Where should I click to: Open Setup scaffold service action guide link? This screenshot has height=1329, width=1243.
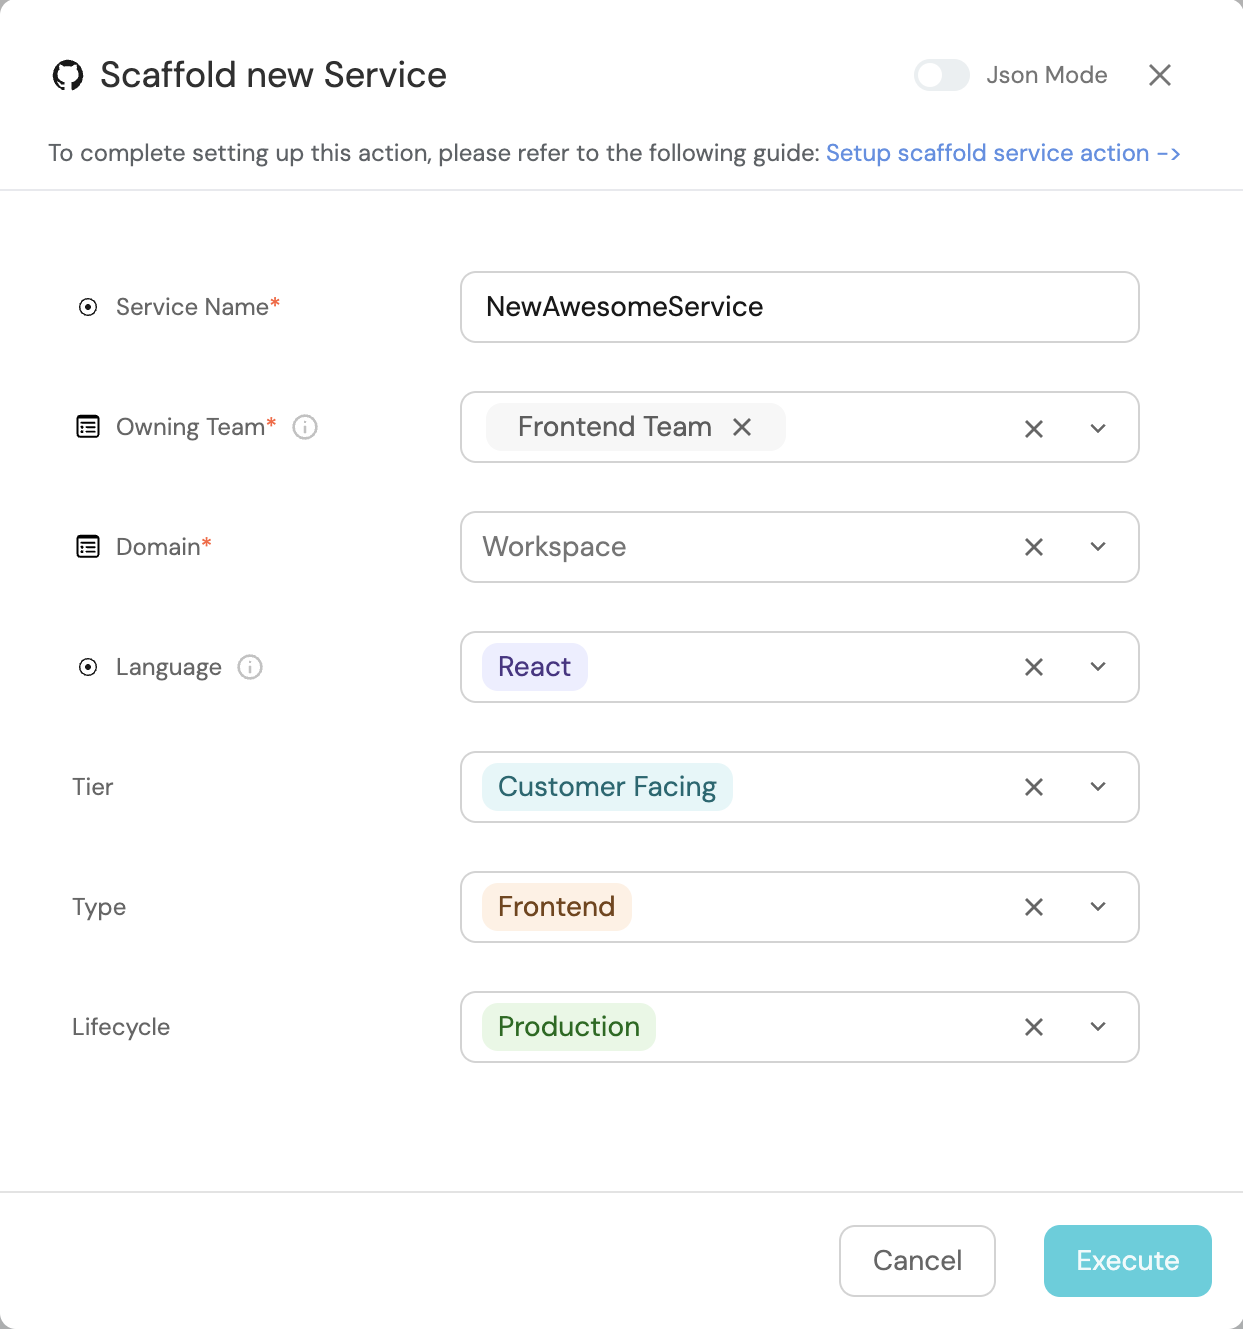[x=1003, y=153]
